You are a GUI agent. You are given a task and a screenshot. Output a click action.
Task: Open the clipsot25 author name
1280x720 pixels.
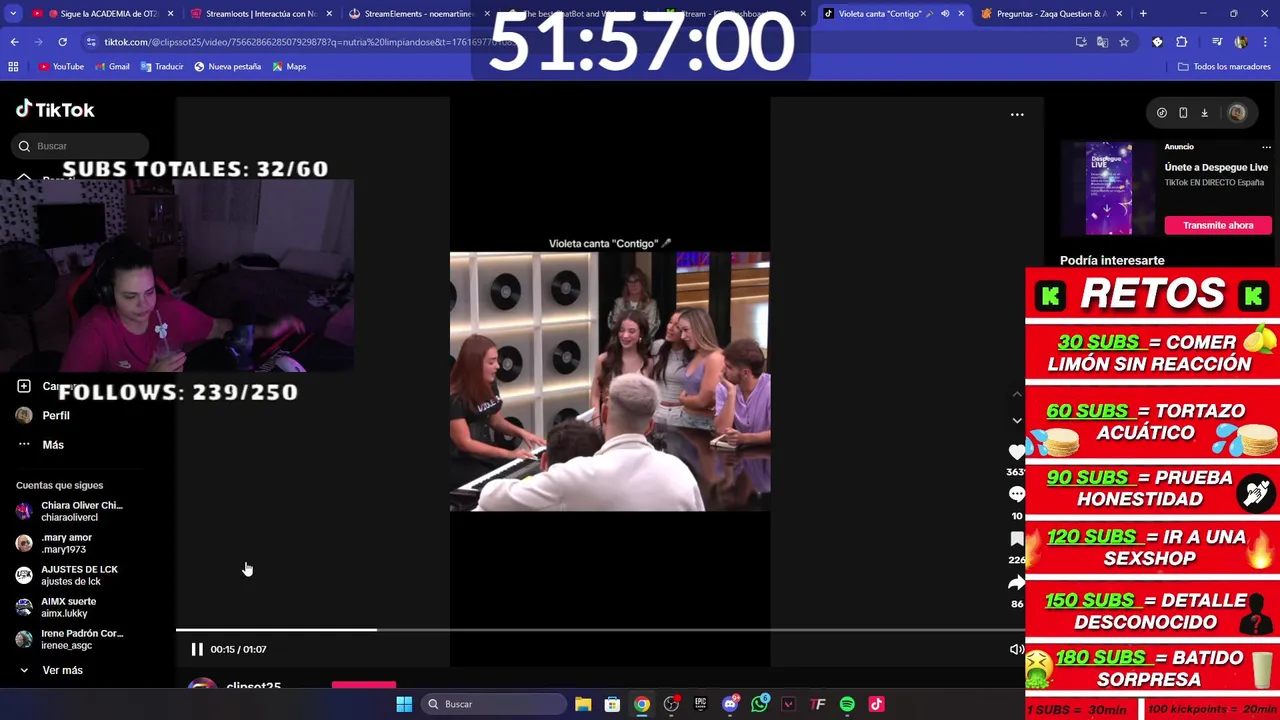coord(254,686)
